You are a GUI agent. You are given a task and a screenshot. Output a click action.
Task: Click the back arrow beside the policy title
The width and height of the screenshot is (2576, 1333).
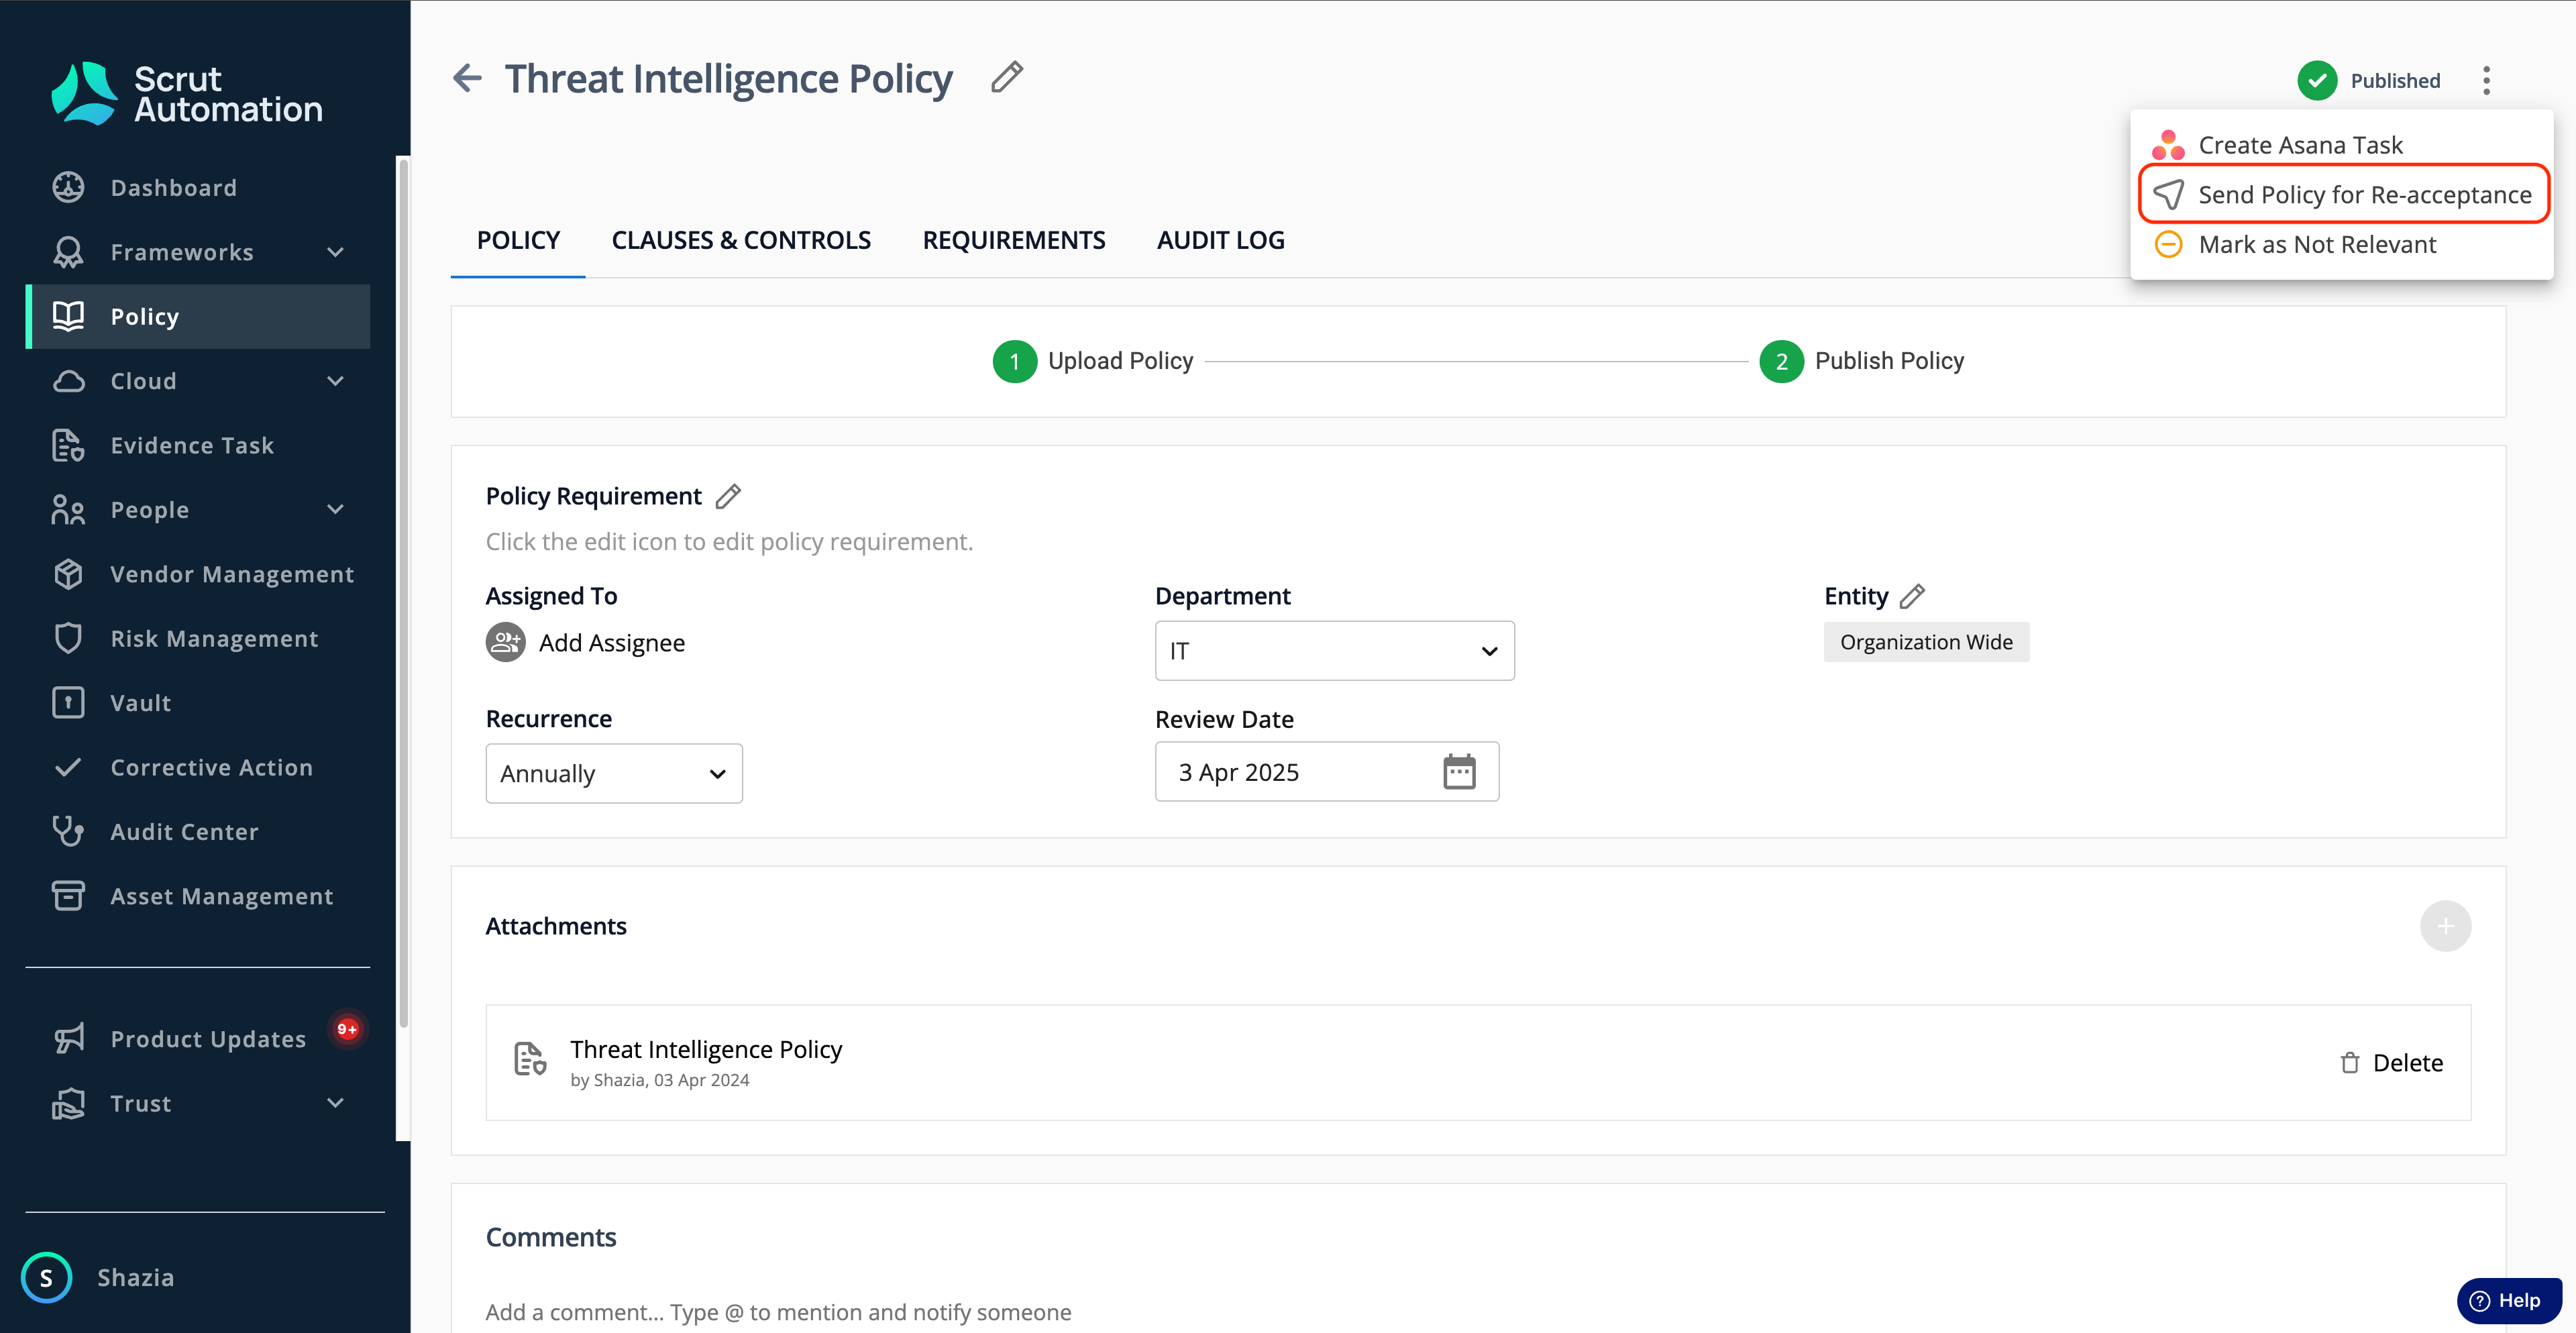pyautogui.click(x=467, y=78)
